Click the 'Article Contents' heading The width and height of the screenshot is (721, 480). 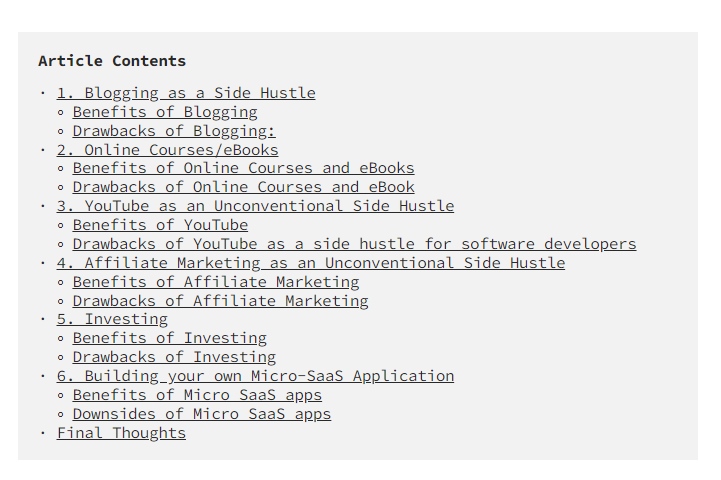pyautogui.click(x=112, y=61)
